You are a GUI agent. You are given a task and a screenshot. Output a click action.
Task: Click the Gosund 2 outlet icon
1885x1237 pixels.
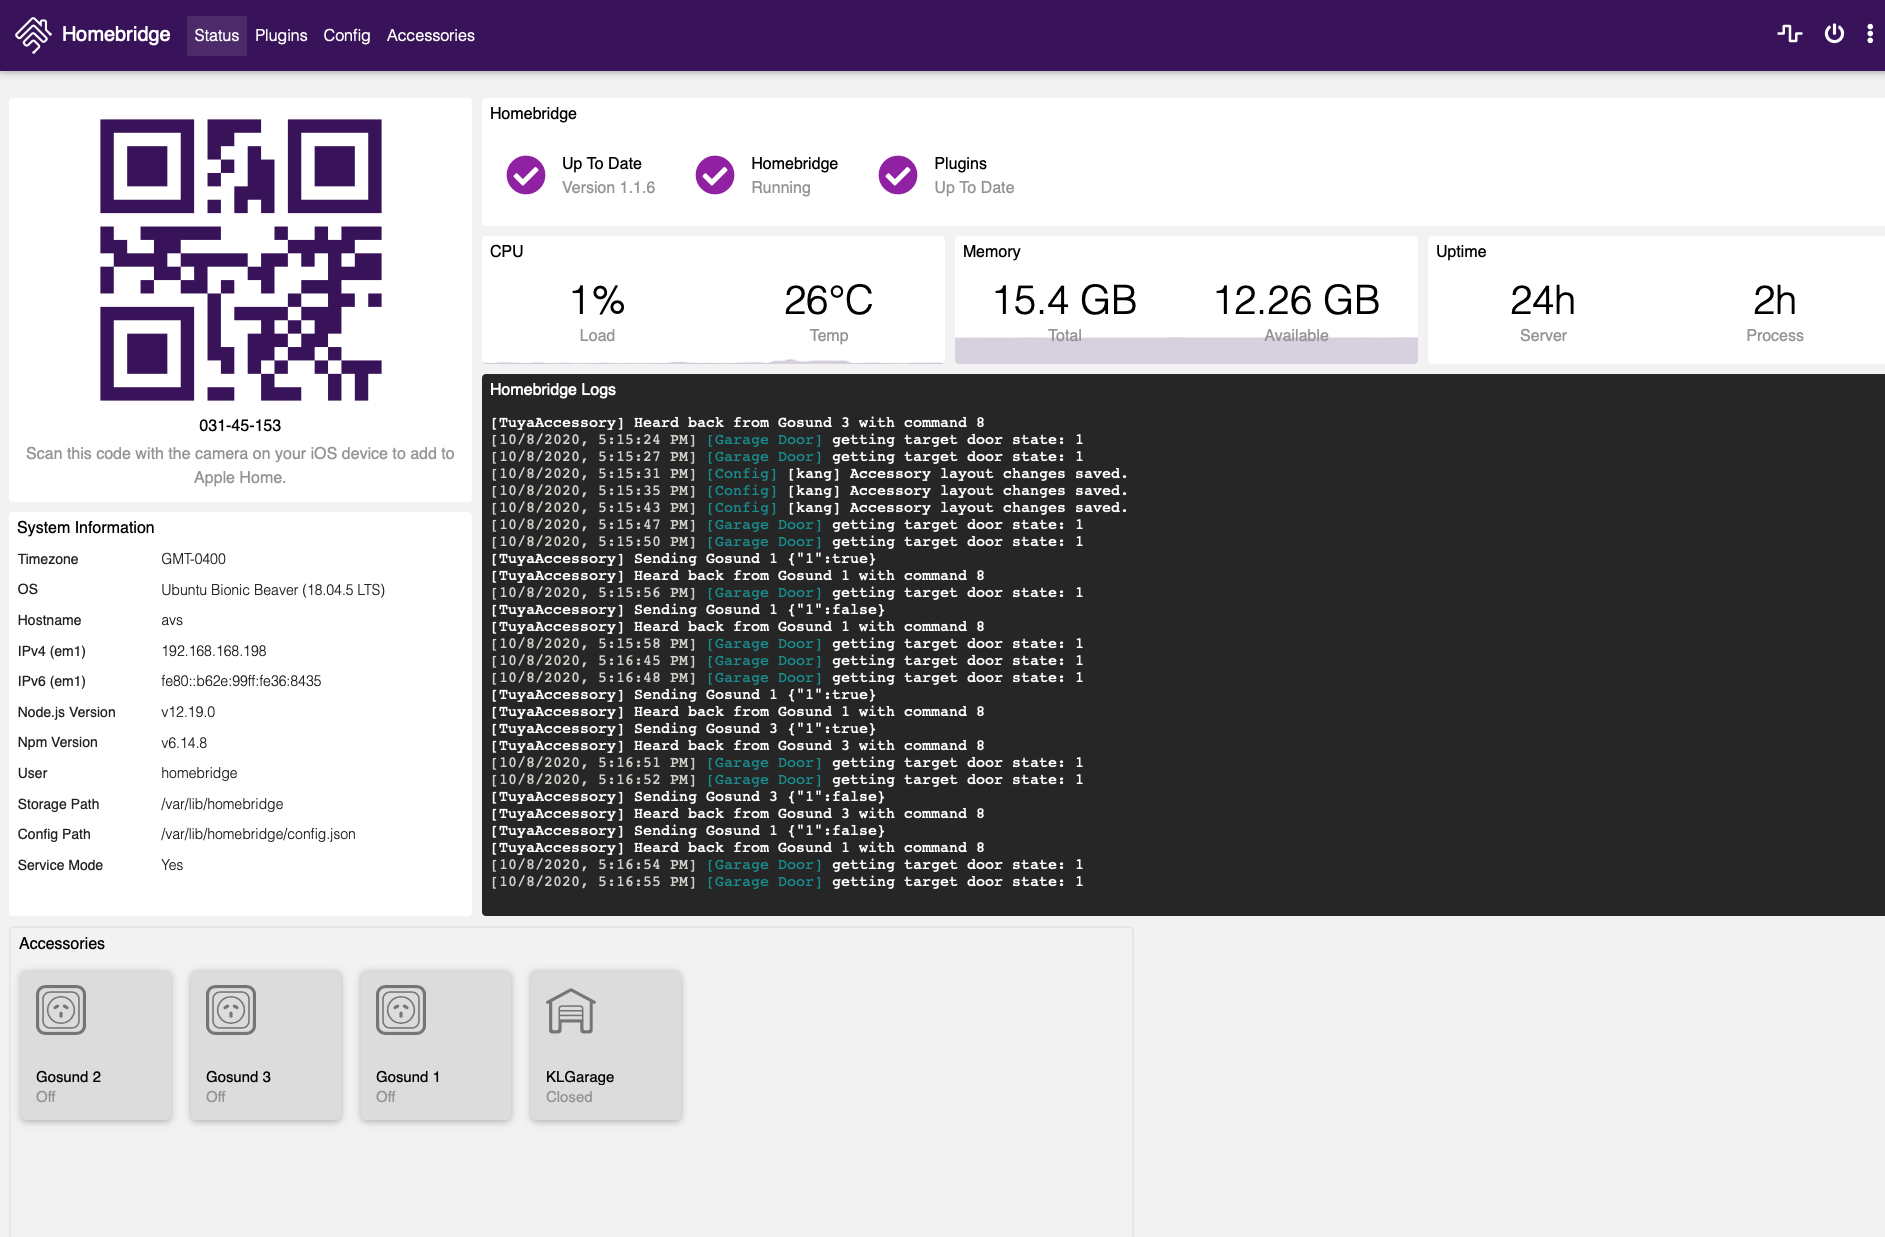point(61,1010)
